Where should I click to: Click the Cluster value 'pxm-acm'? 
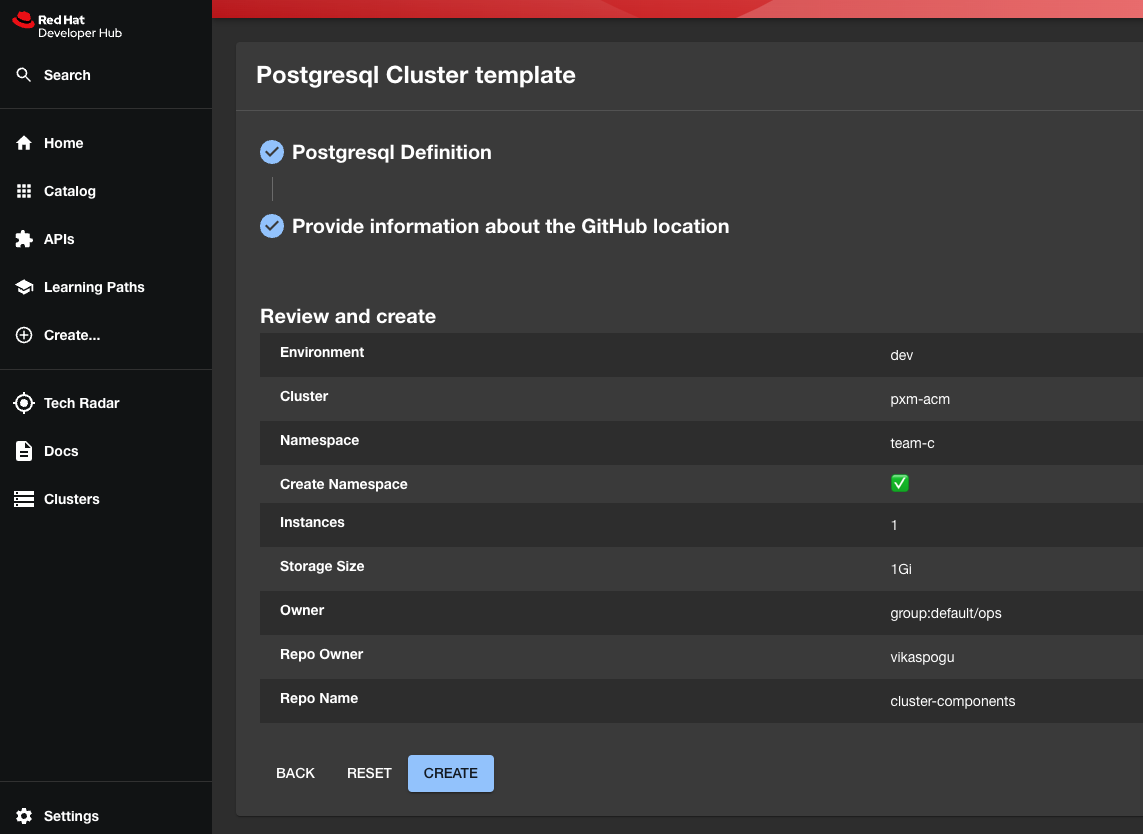point(920,400)
